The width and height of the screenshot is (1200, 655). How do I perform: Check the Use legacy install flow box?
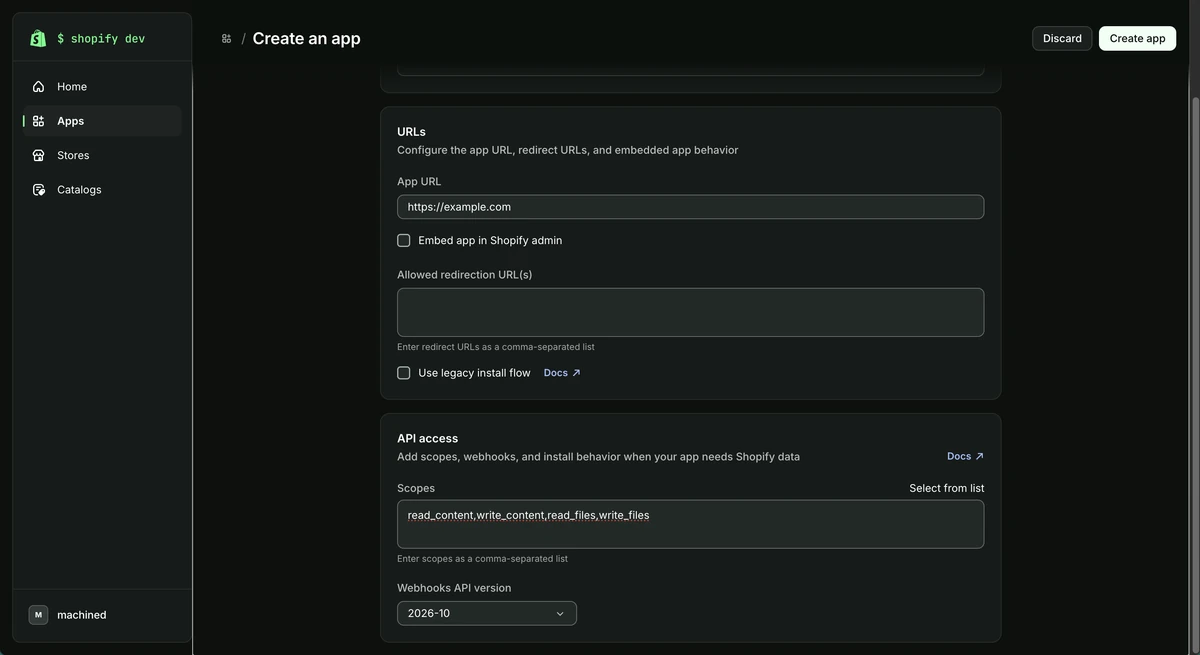[x=404, y=373]
